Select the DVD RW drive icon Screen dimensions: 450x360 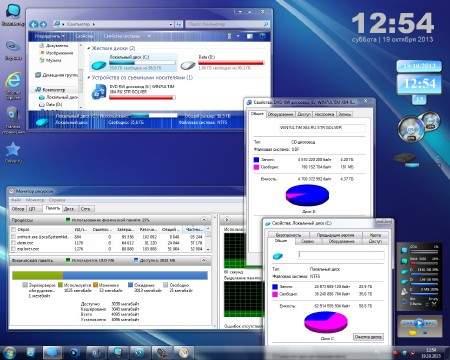coord(99,92)
